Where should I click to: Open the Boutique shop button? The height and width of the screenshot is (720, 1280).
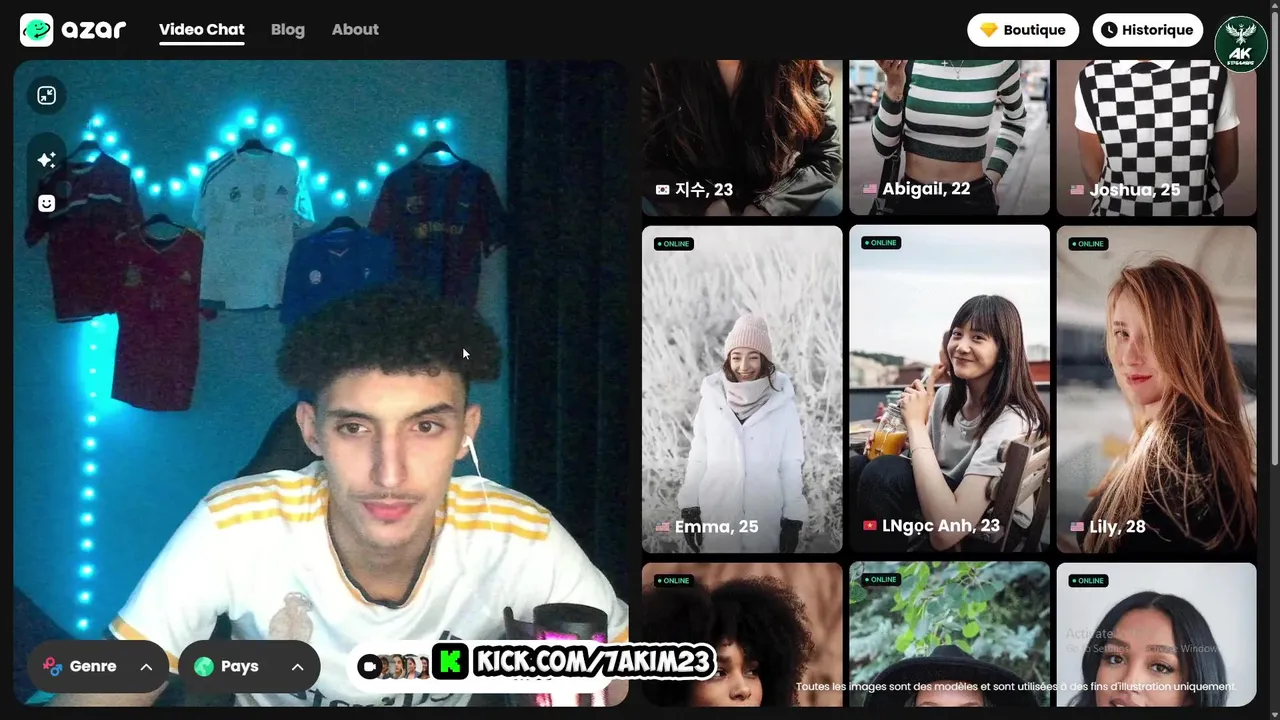1023,30
